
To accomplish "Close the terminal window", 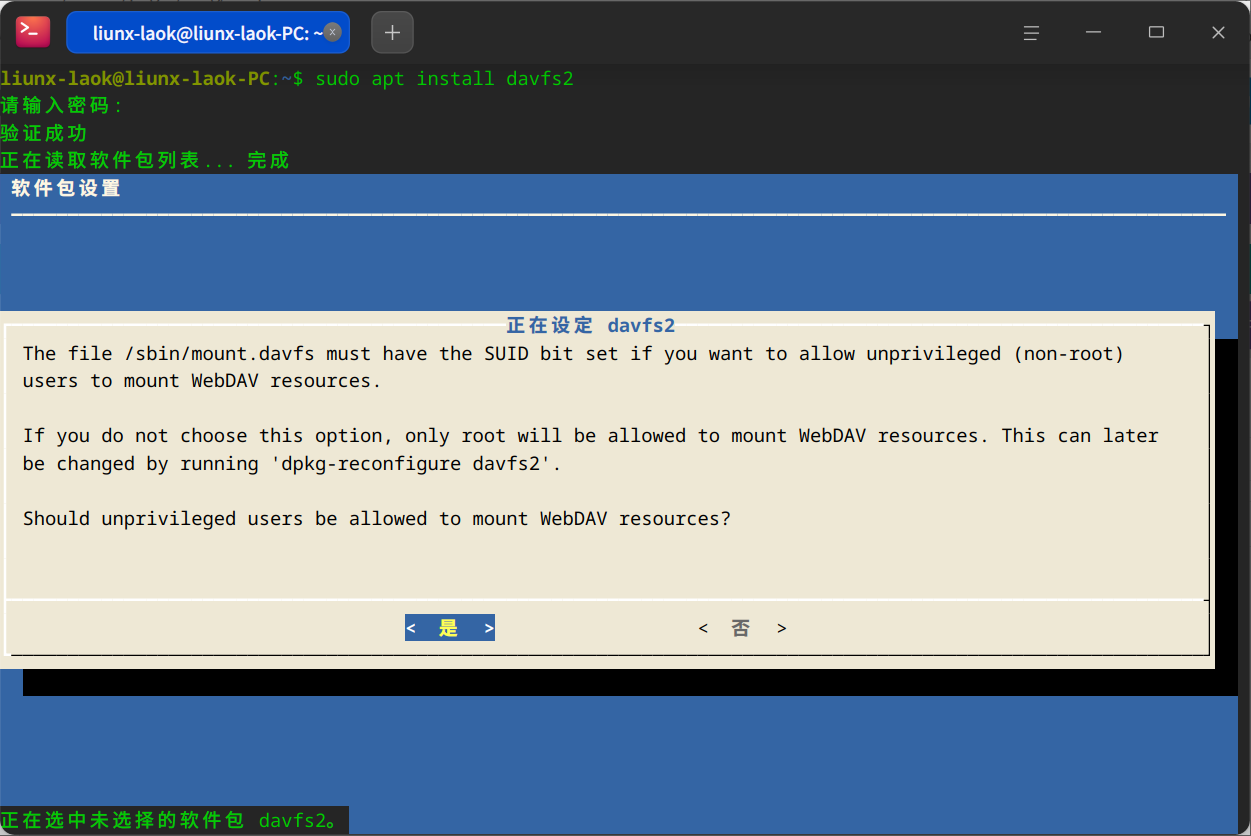I will click(1218, 33).
